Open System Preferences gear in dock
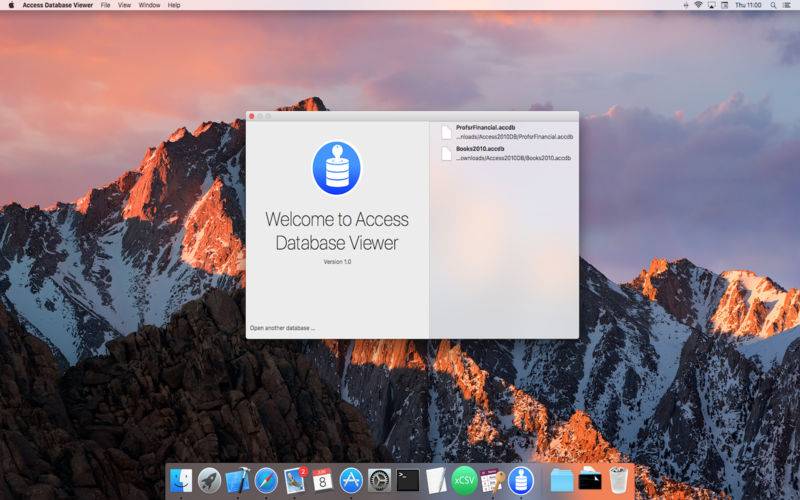The height and width of the screenshot is (500, 800). [x=378, y=480]
